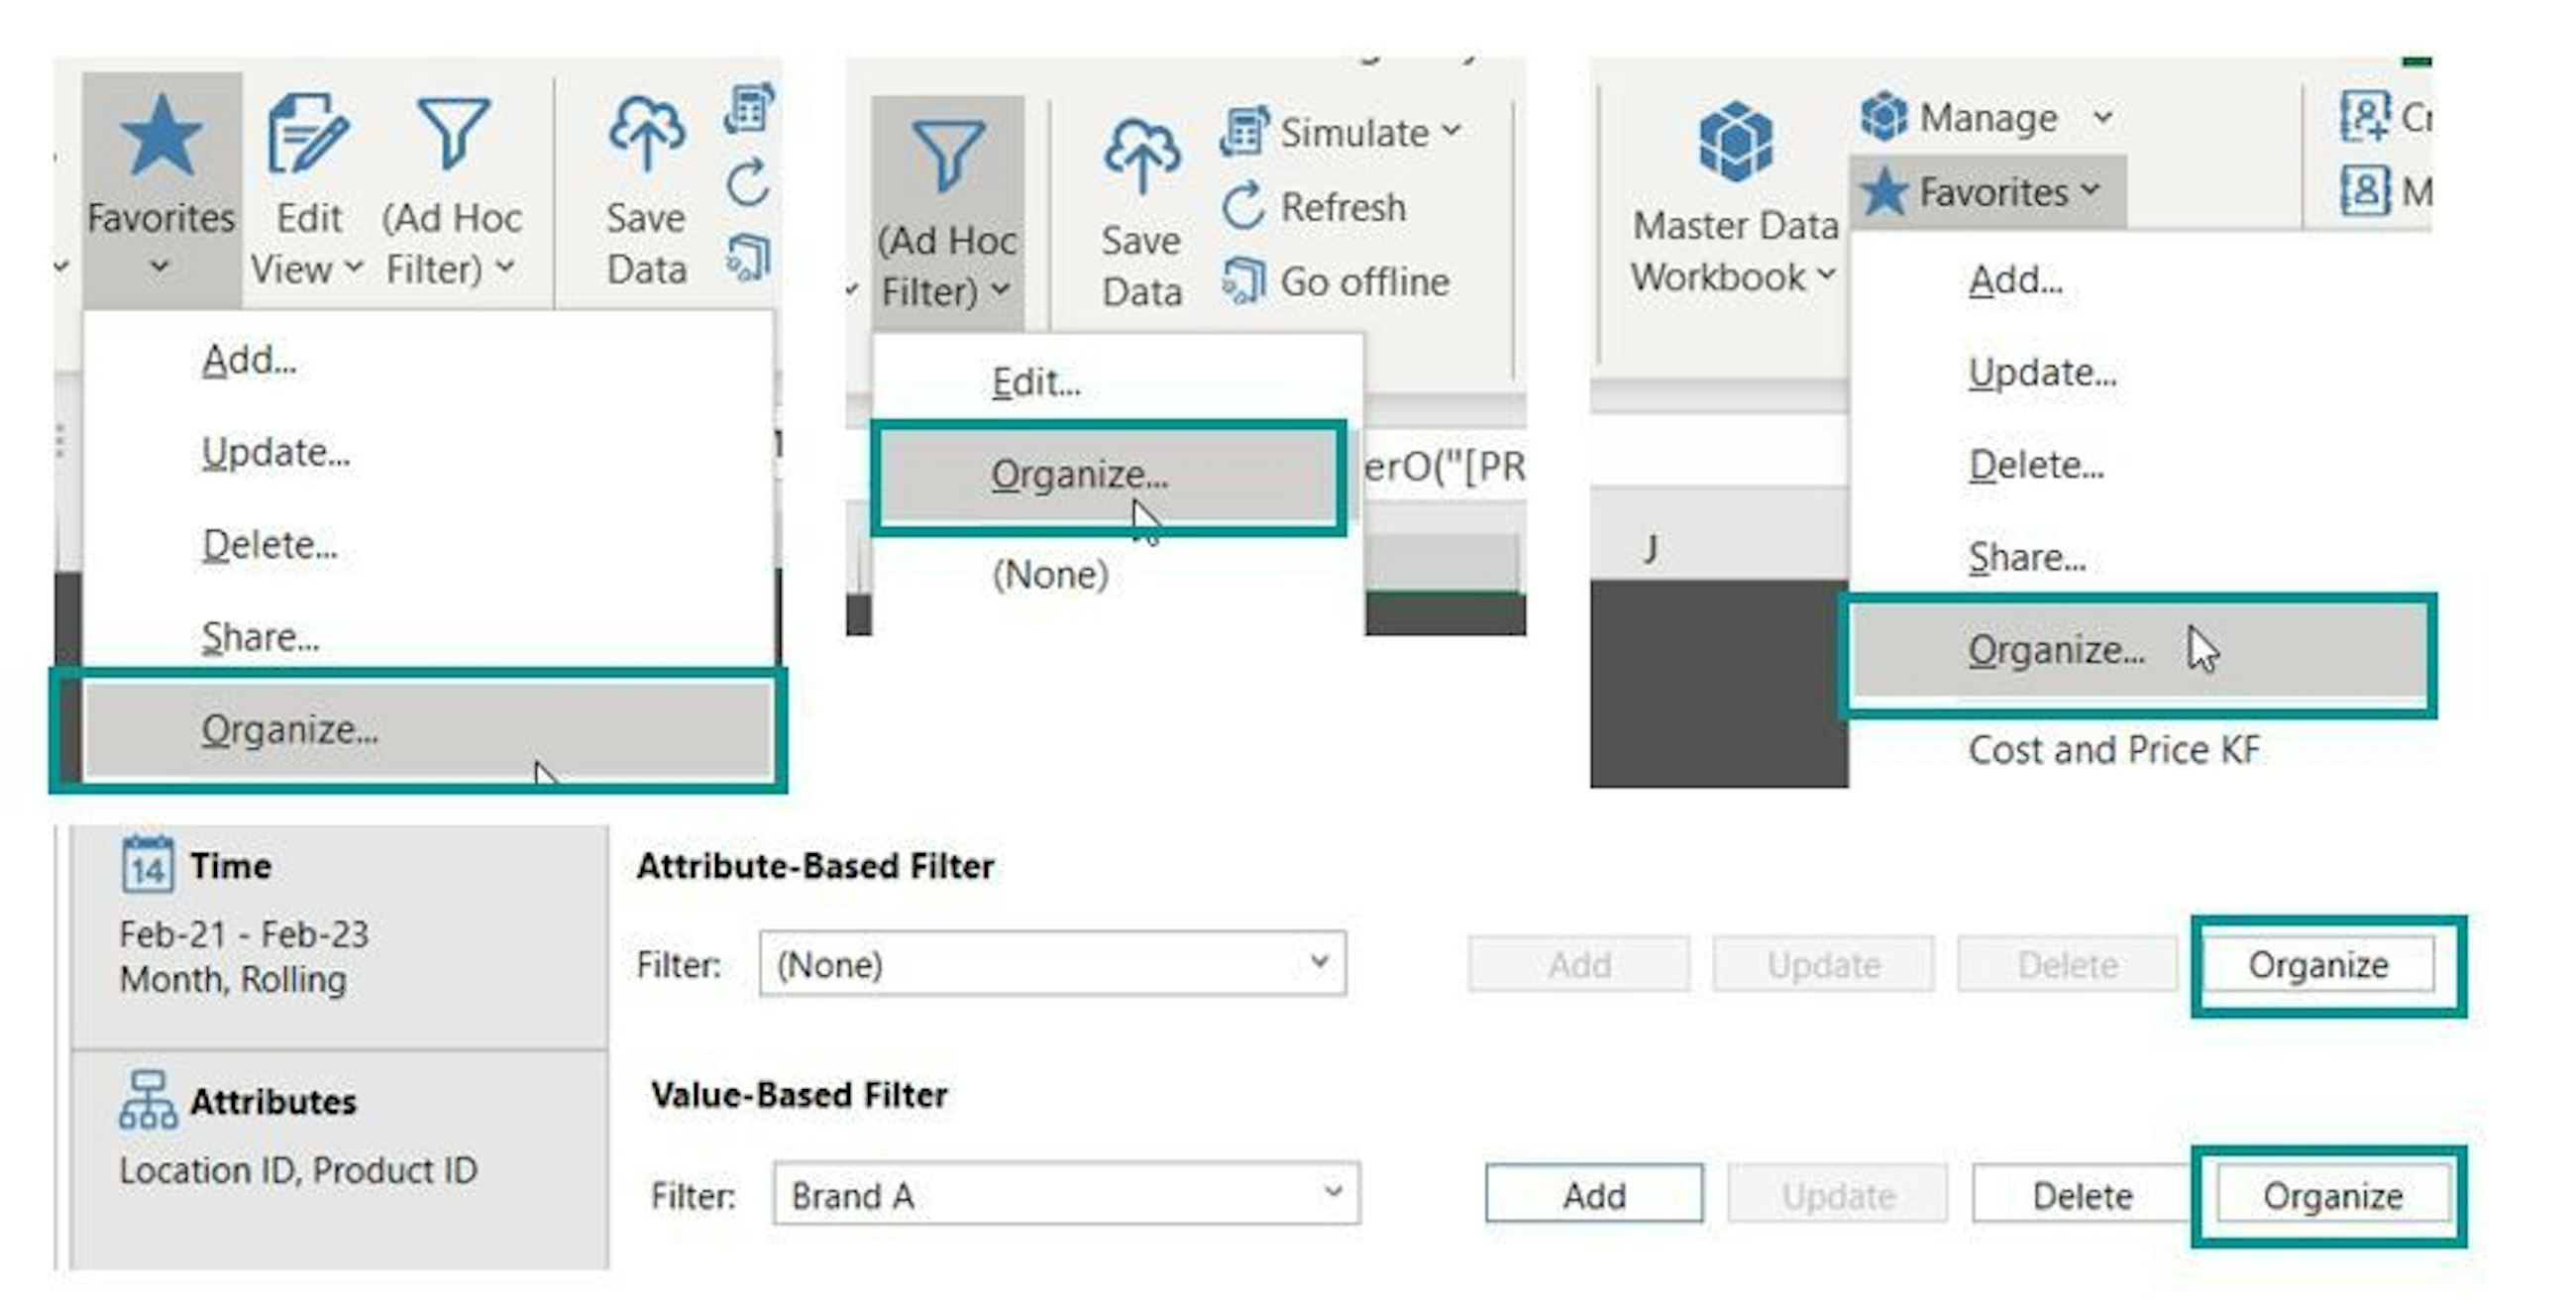This screenshot has height=1306, width=2576.
Task: Click Share... in the right Favorites menu
Action: click(2027, 557)
